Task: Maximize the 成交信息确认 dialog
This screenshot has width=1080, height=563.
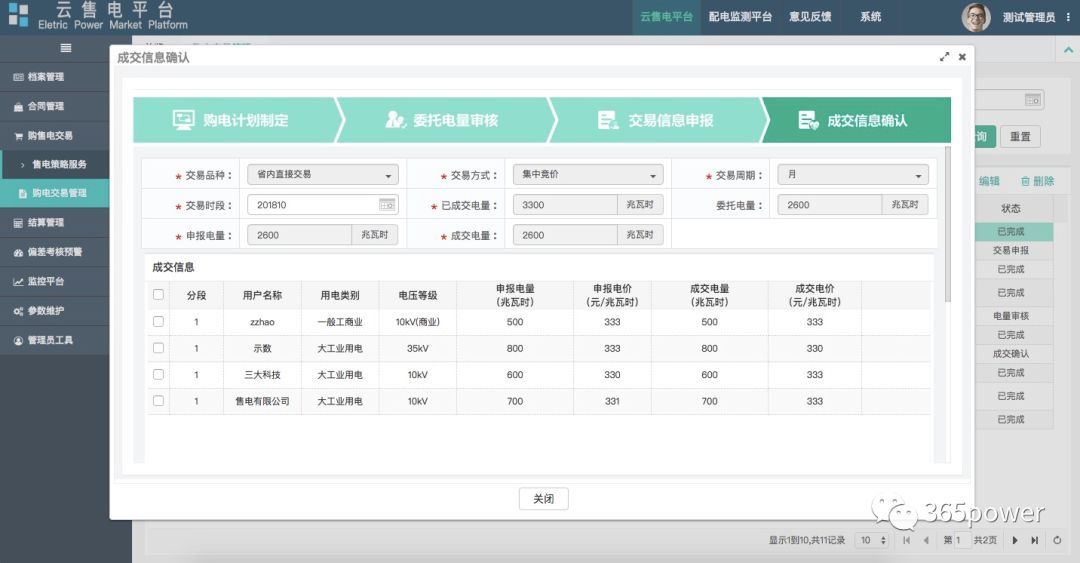Action: [944, 58]
